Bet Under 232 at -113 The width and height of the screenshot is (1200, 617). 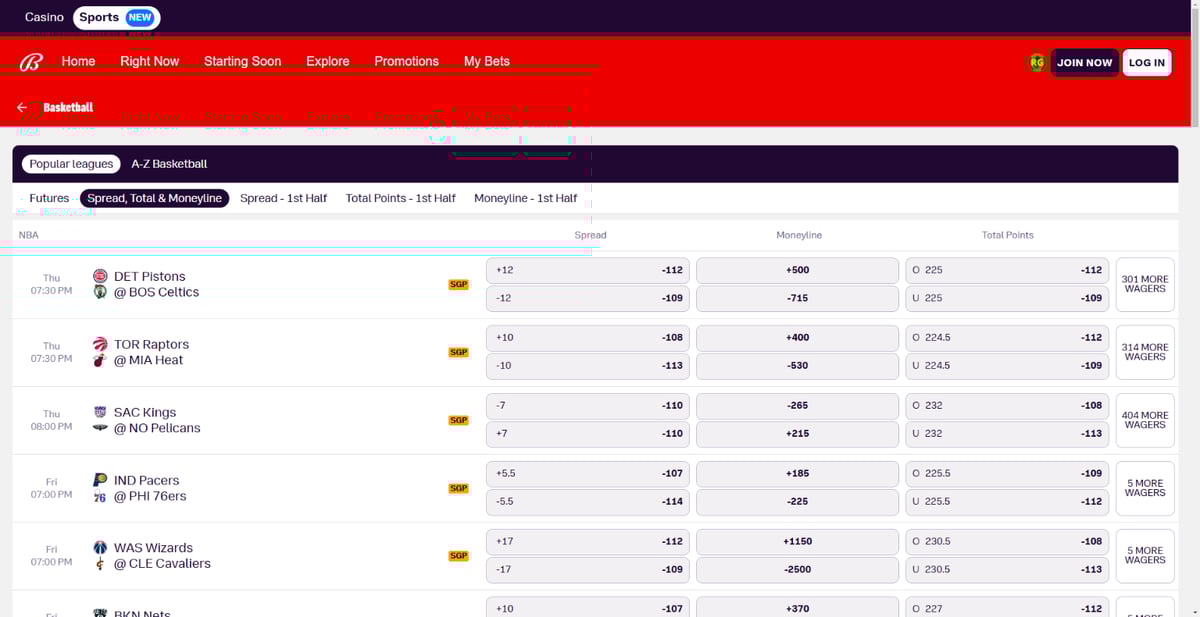pos(1007,434)
